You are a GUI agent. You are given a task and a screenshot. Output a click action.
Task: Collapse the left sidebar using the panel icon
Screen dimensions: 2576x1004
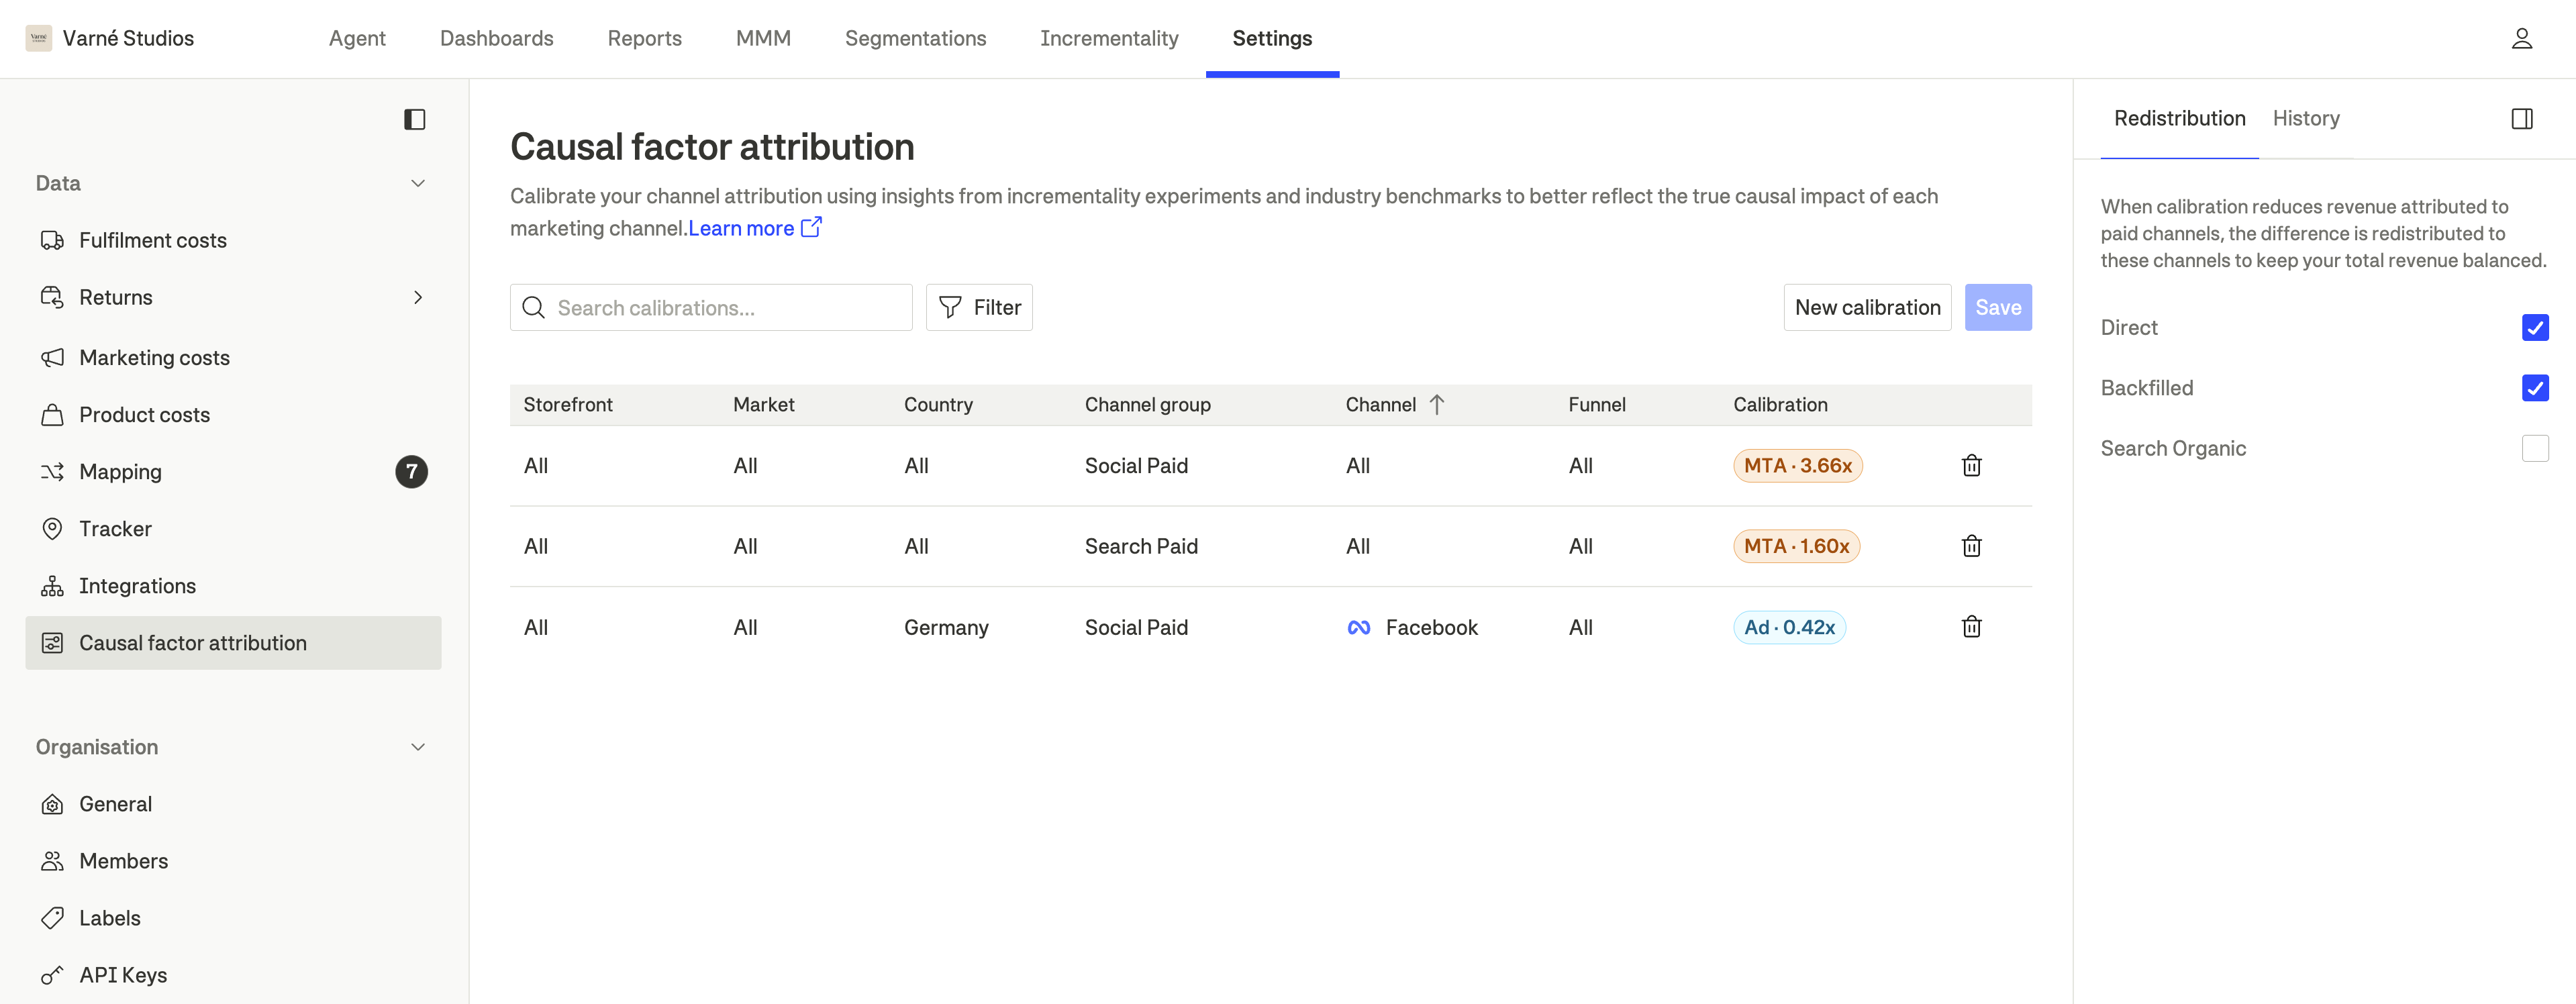coord(416,119)
